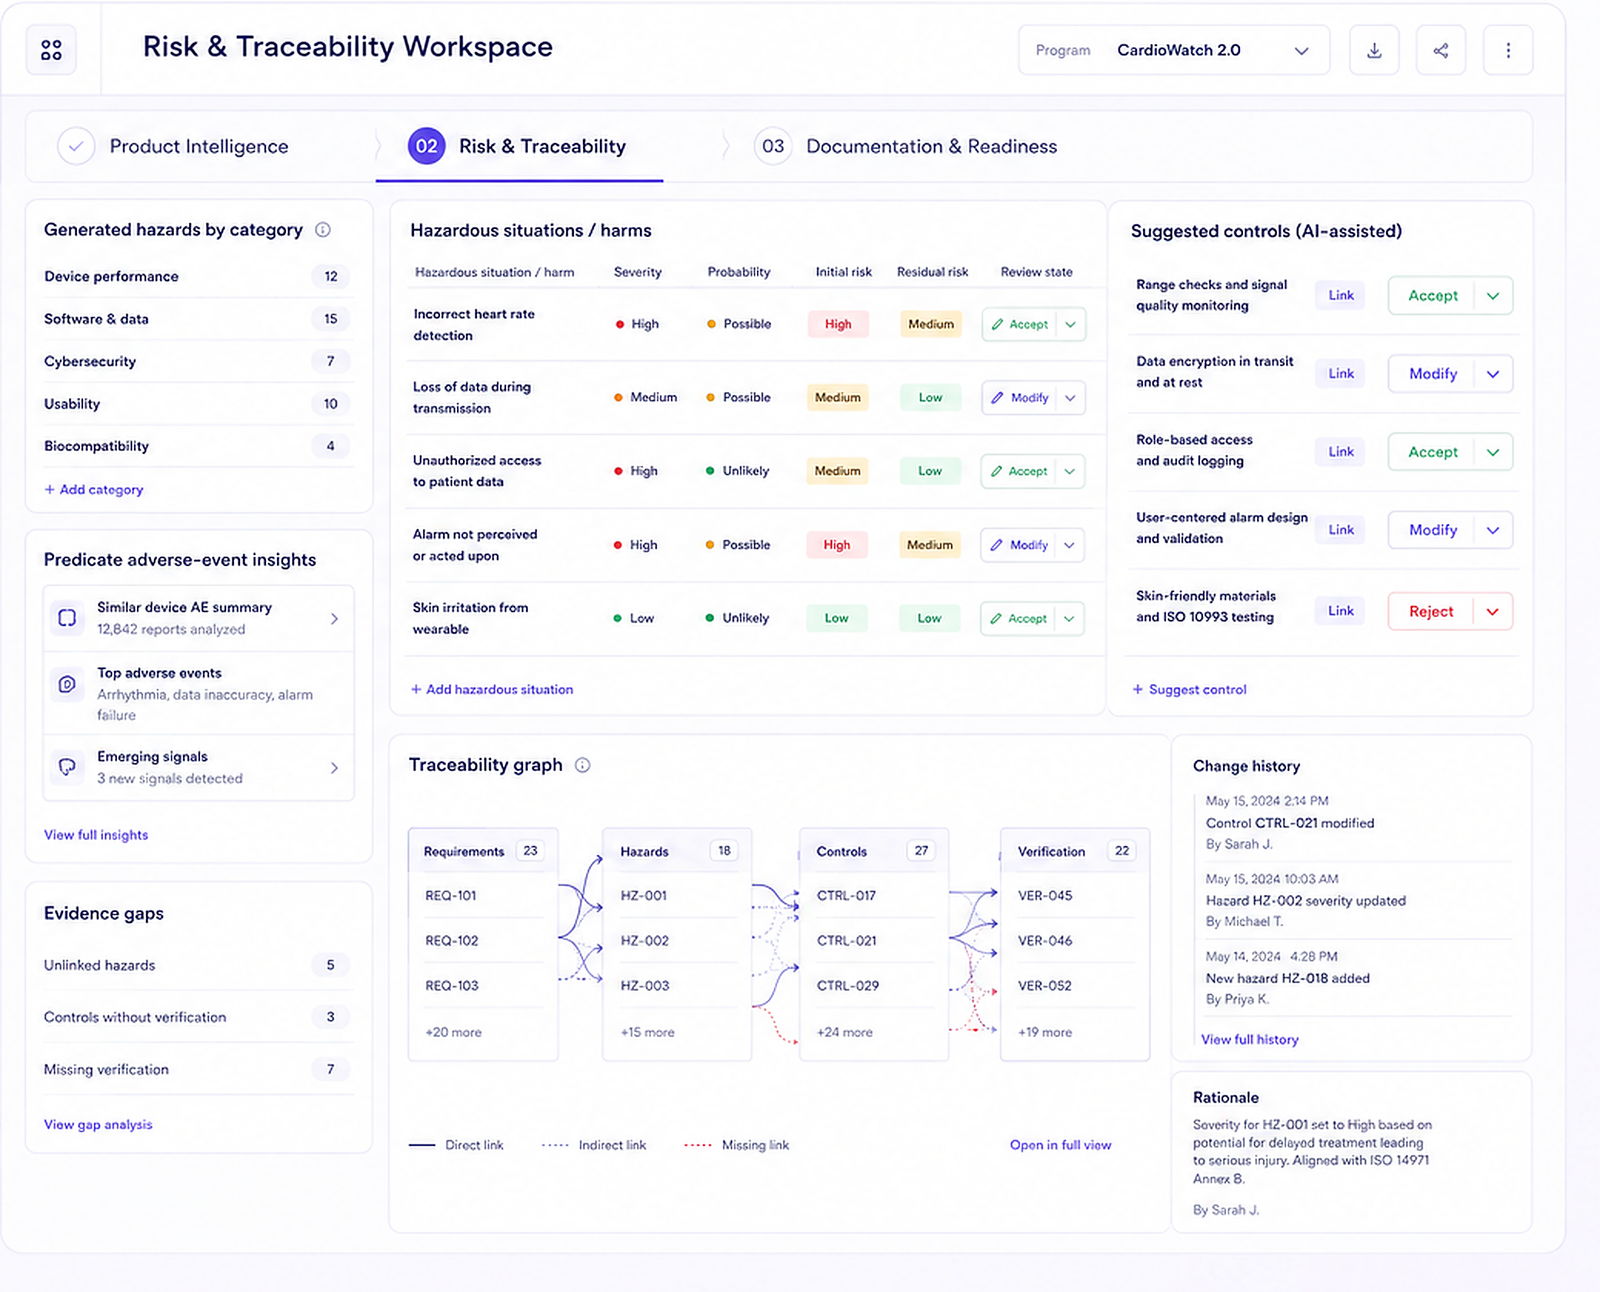Expand Emerging signals chevron
1600x1292 pixels.
[x=334, y=768]
